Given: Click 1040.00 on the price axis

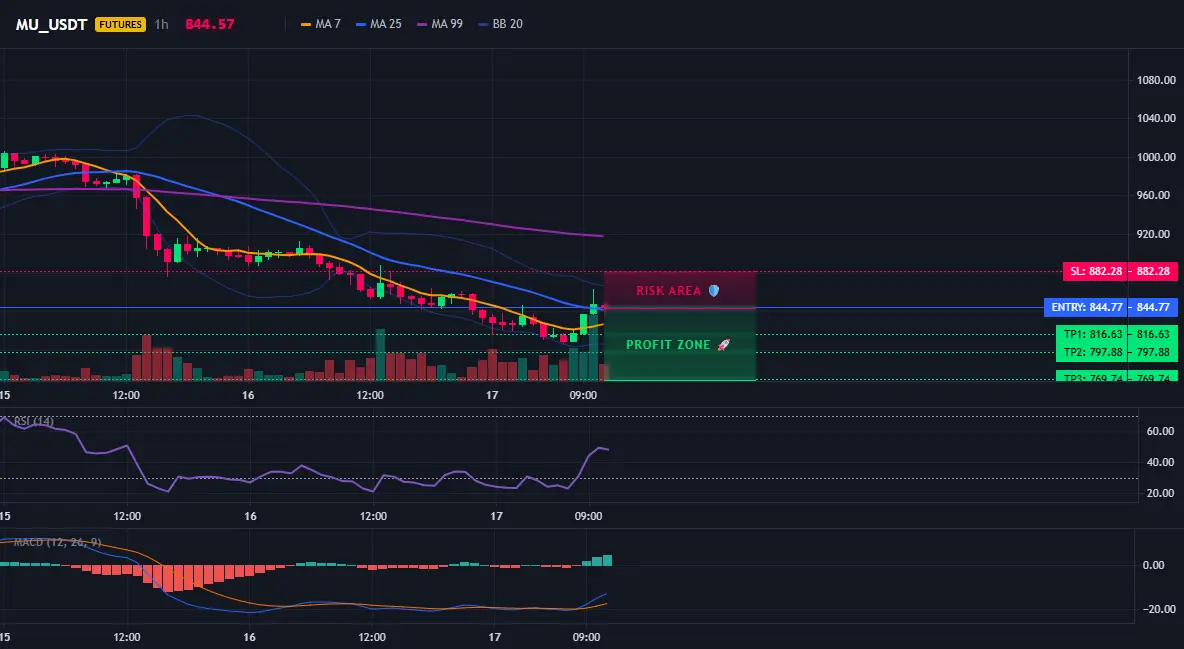Looking at the screenshot, I should 1156,119.
